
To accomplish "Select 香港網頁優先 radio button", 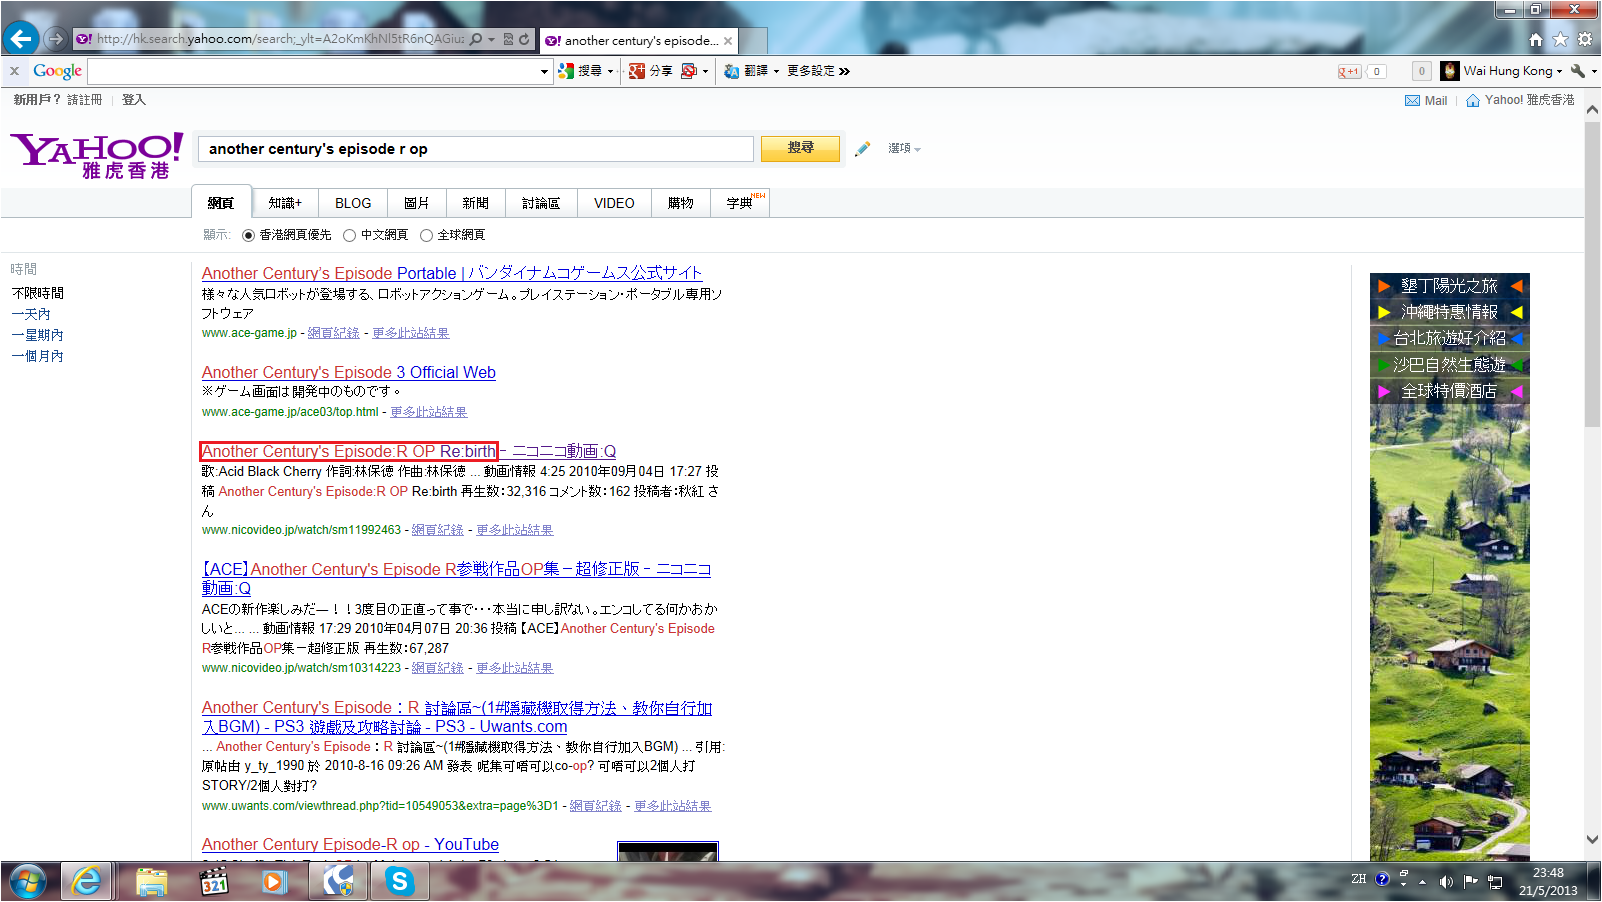I will (x=248, y=235).
